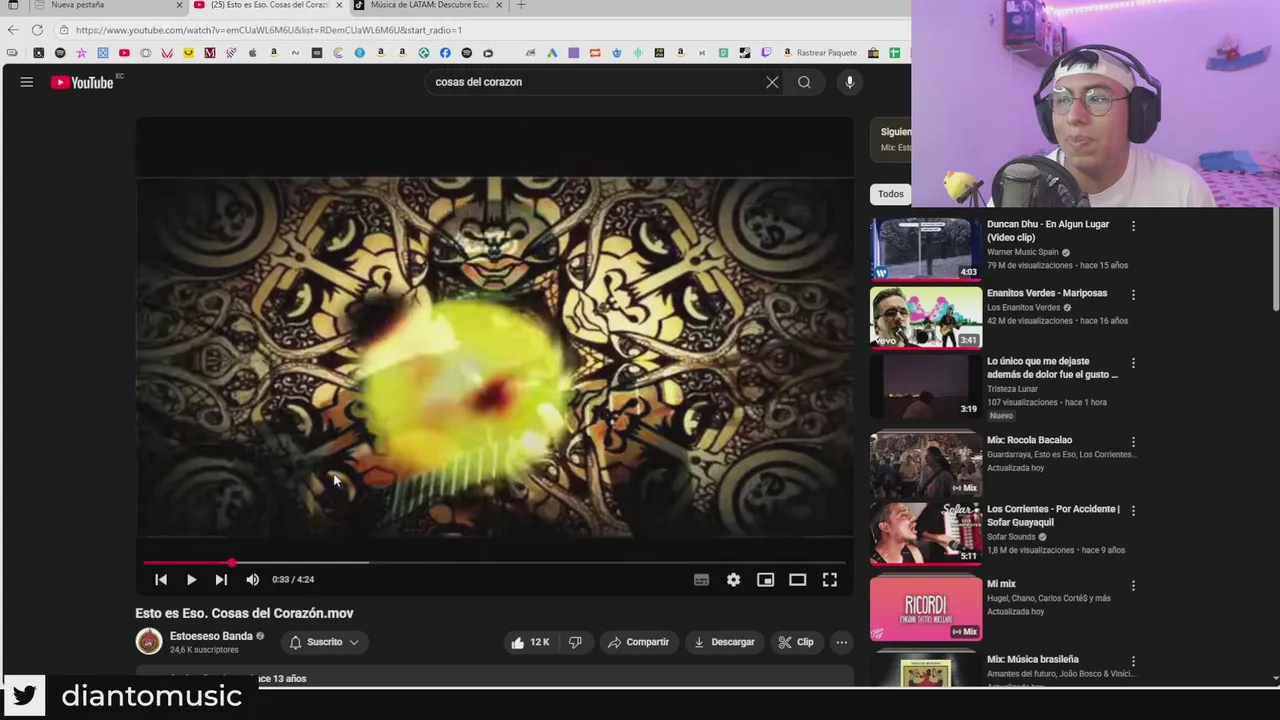
Task: Go to the YouTube home logo
Action: pyautogui.click(x=83, y=82)
